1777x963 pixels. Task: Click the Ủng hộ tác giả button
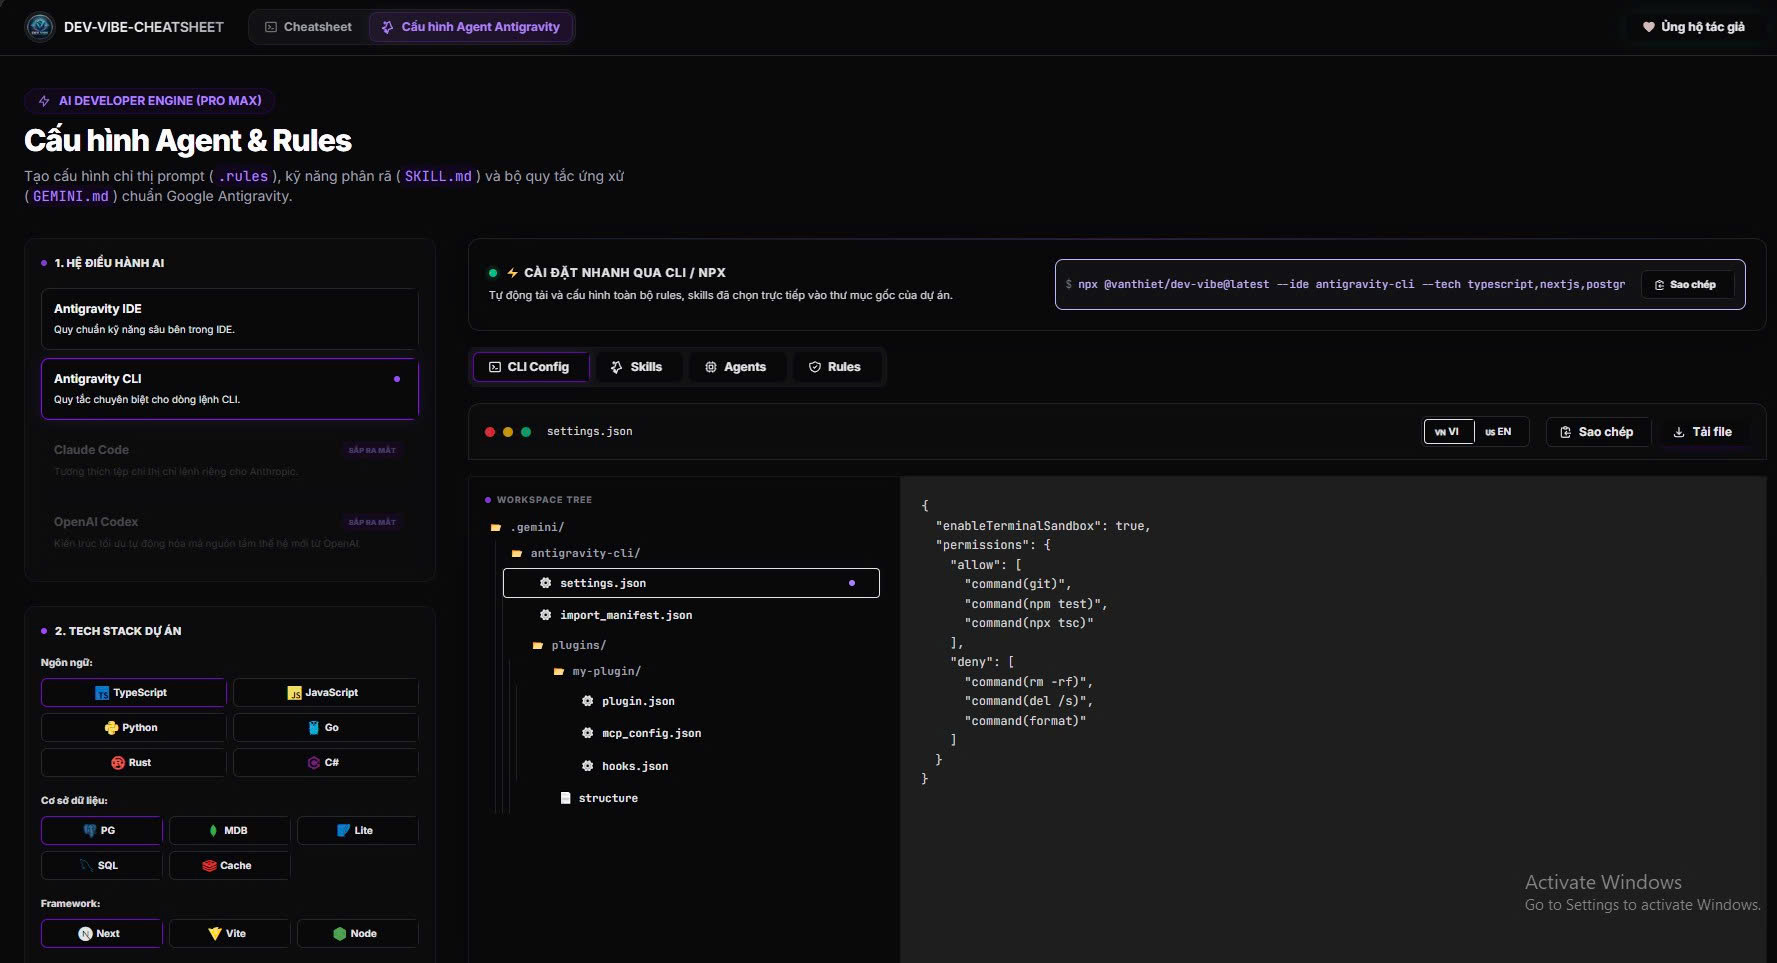[1693, 27]
